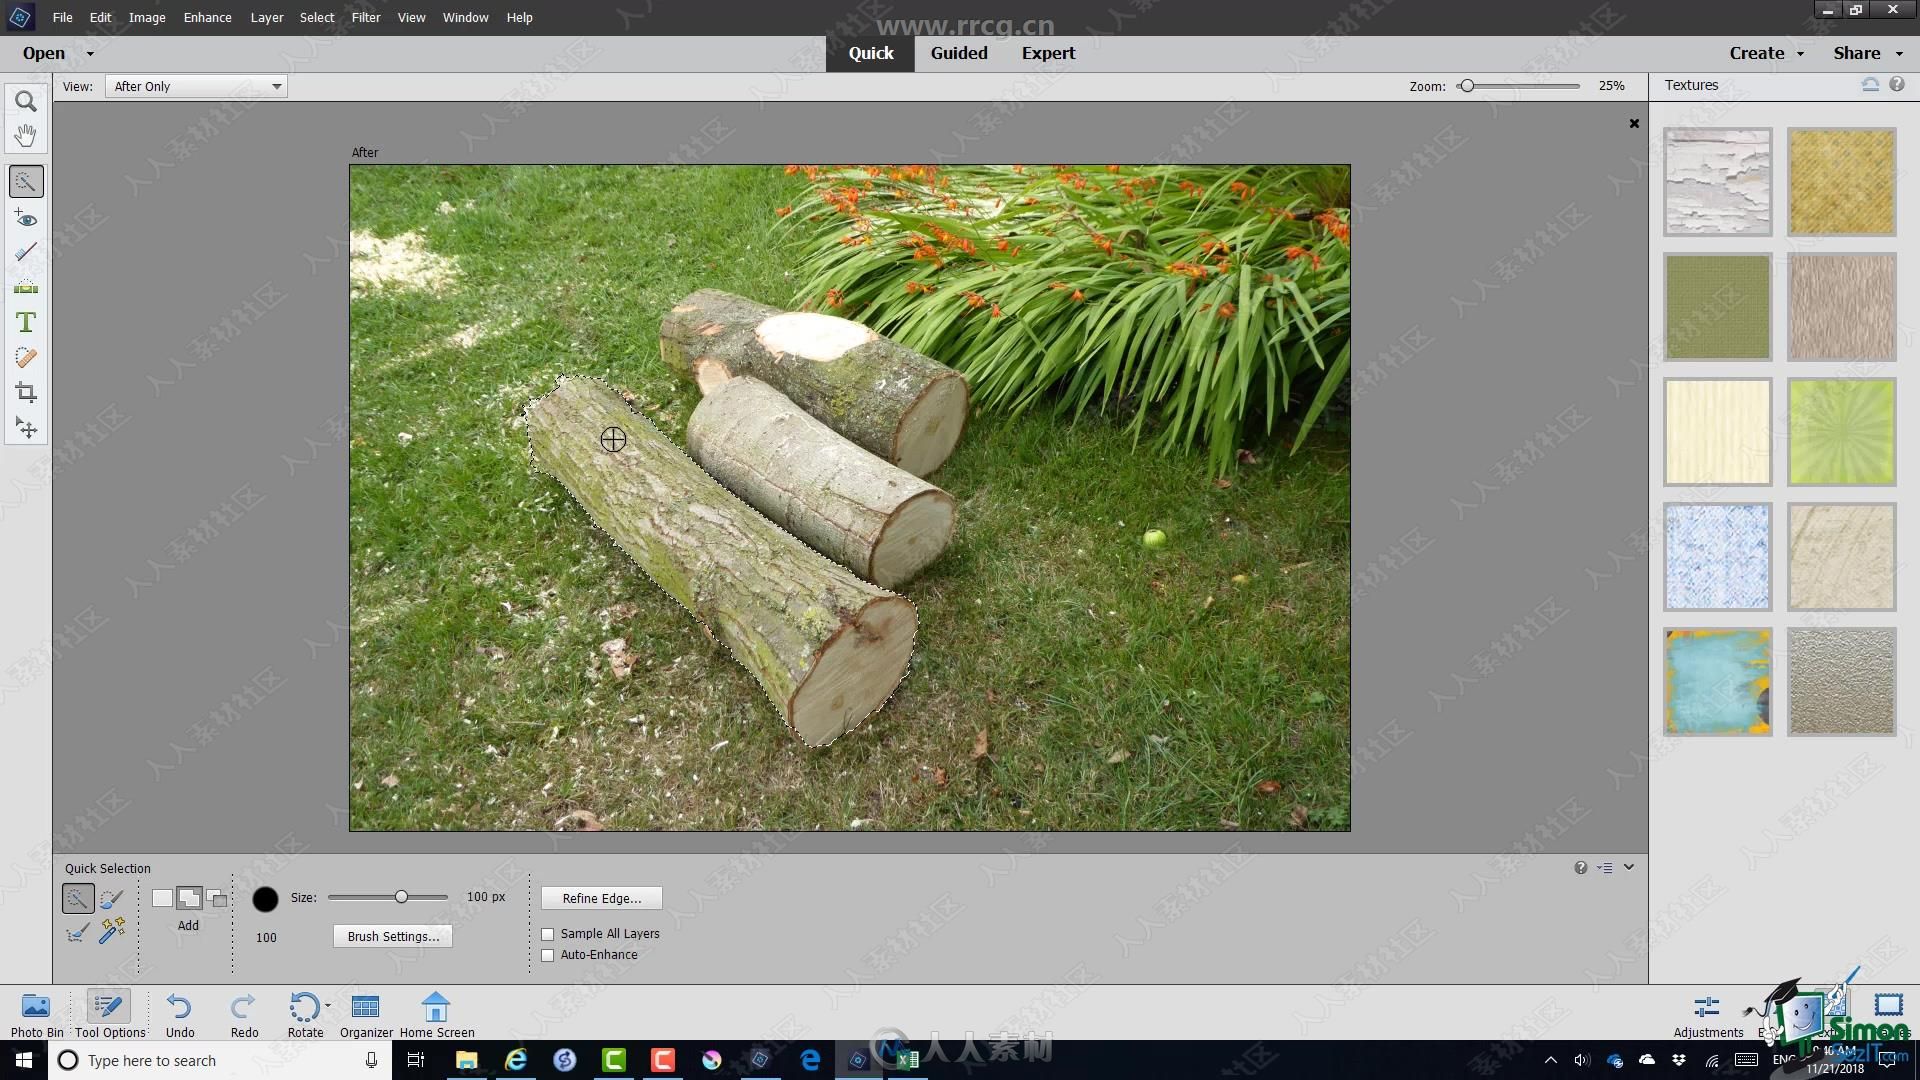Open Brush Settings panel
Viewport: 1920px width, 1080px height.
point(390,935)
